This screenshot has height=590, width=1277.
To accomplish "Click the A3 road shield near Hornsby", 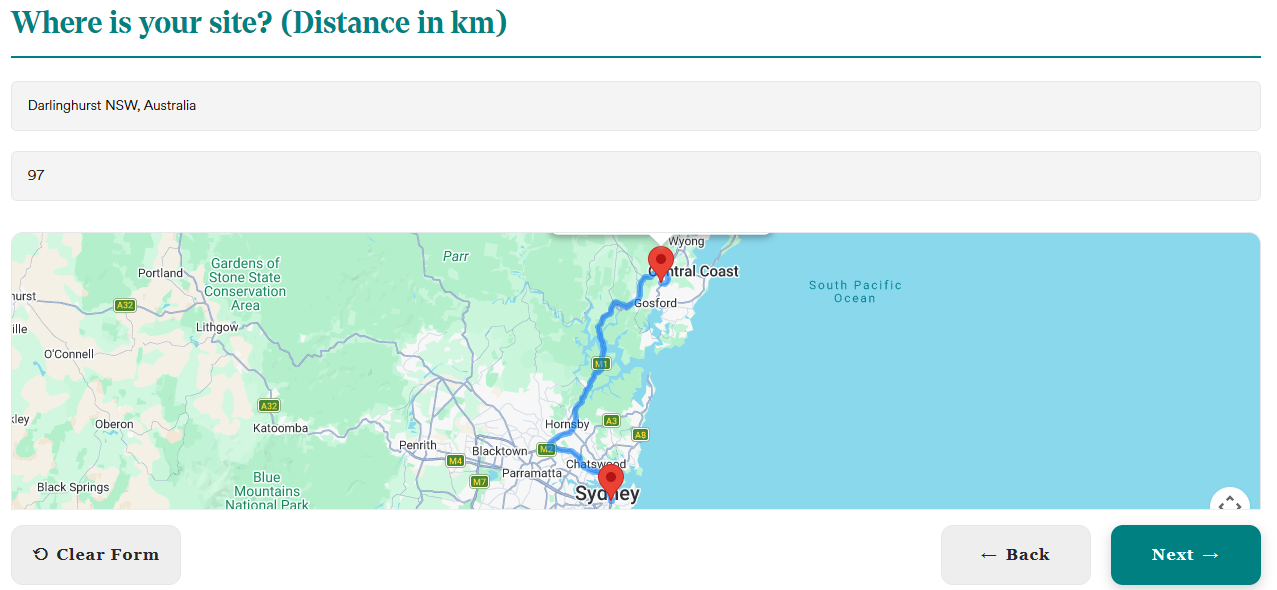I will click(x=612, y=421).
